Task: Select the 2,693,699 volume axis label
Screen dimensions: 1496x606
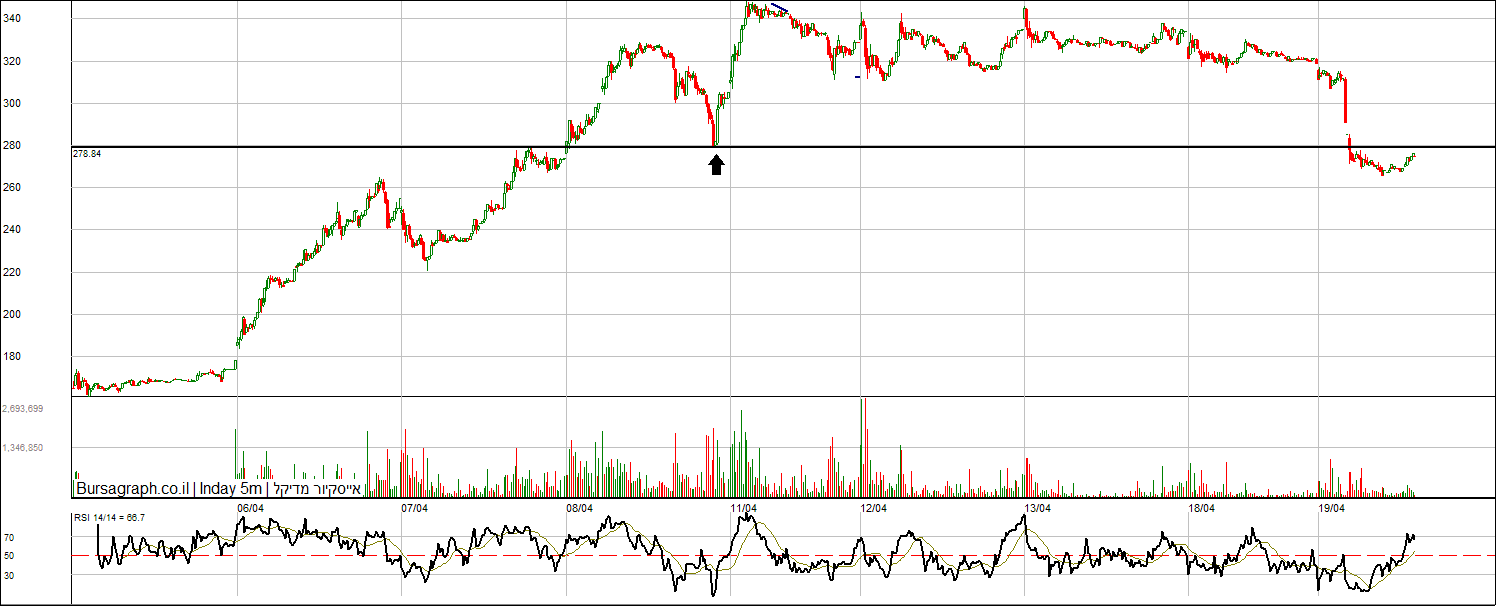Action: pos(23,409)
